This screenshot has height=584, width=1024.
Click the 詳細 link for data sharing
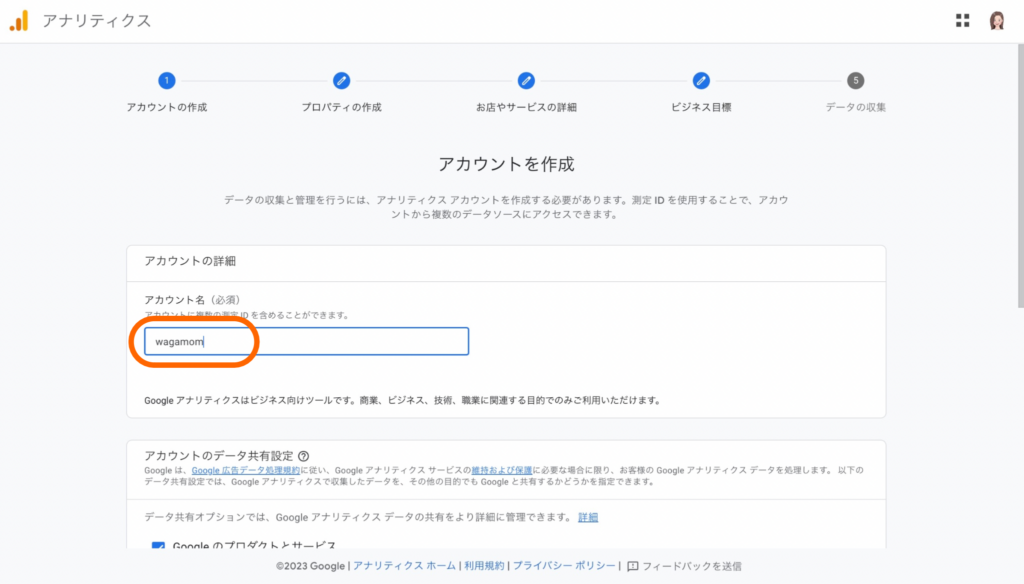pyautogui.click(x=588, y=517)
